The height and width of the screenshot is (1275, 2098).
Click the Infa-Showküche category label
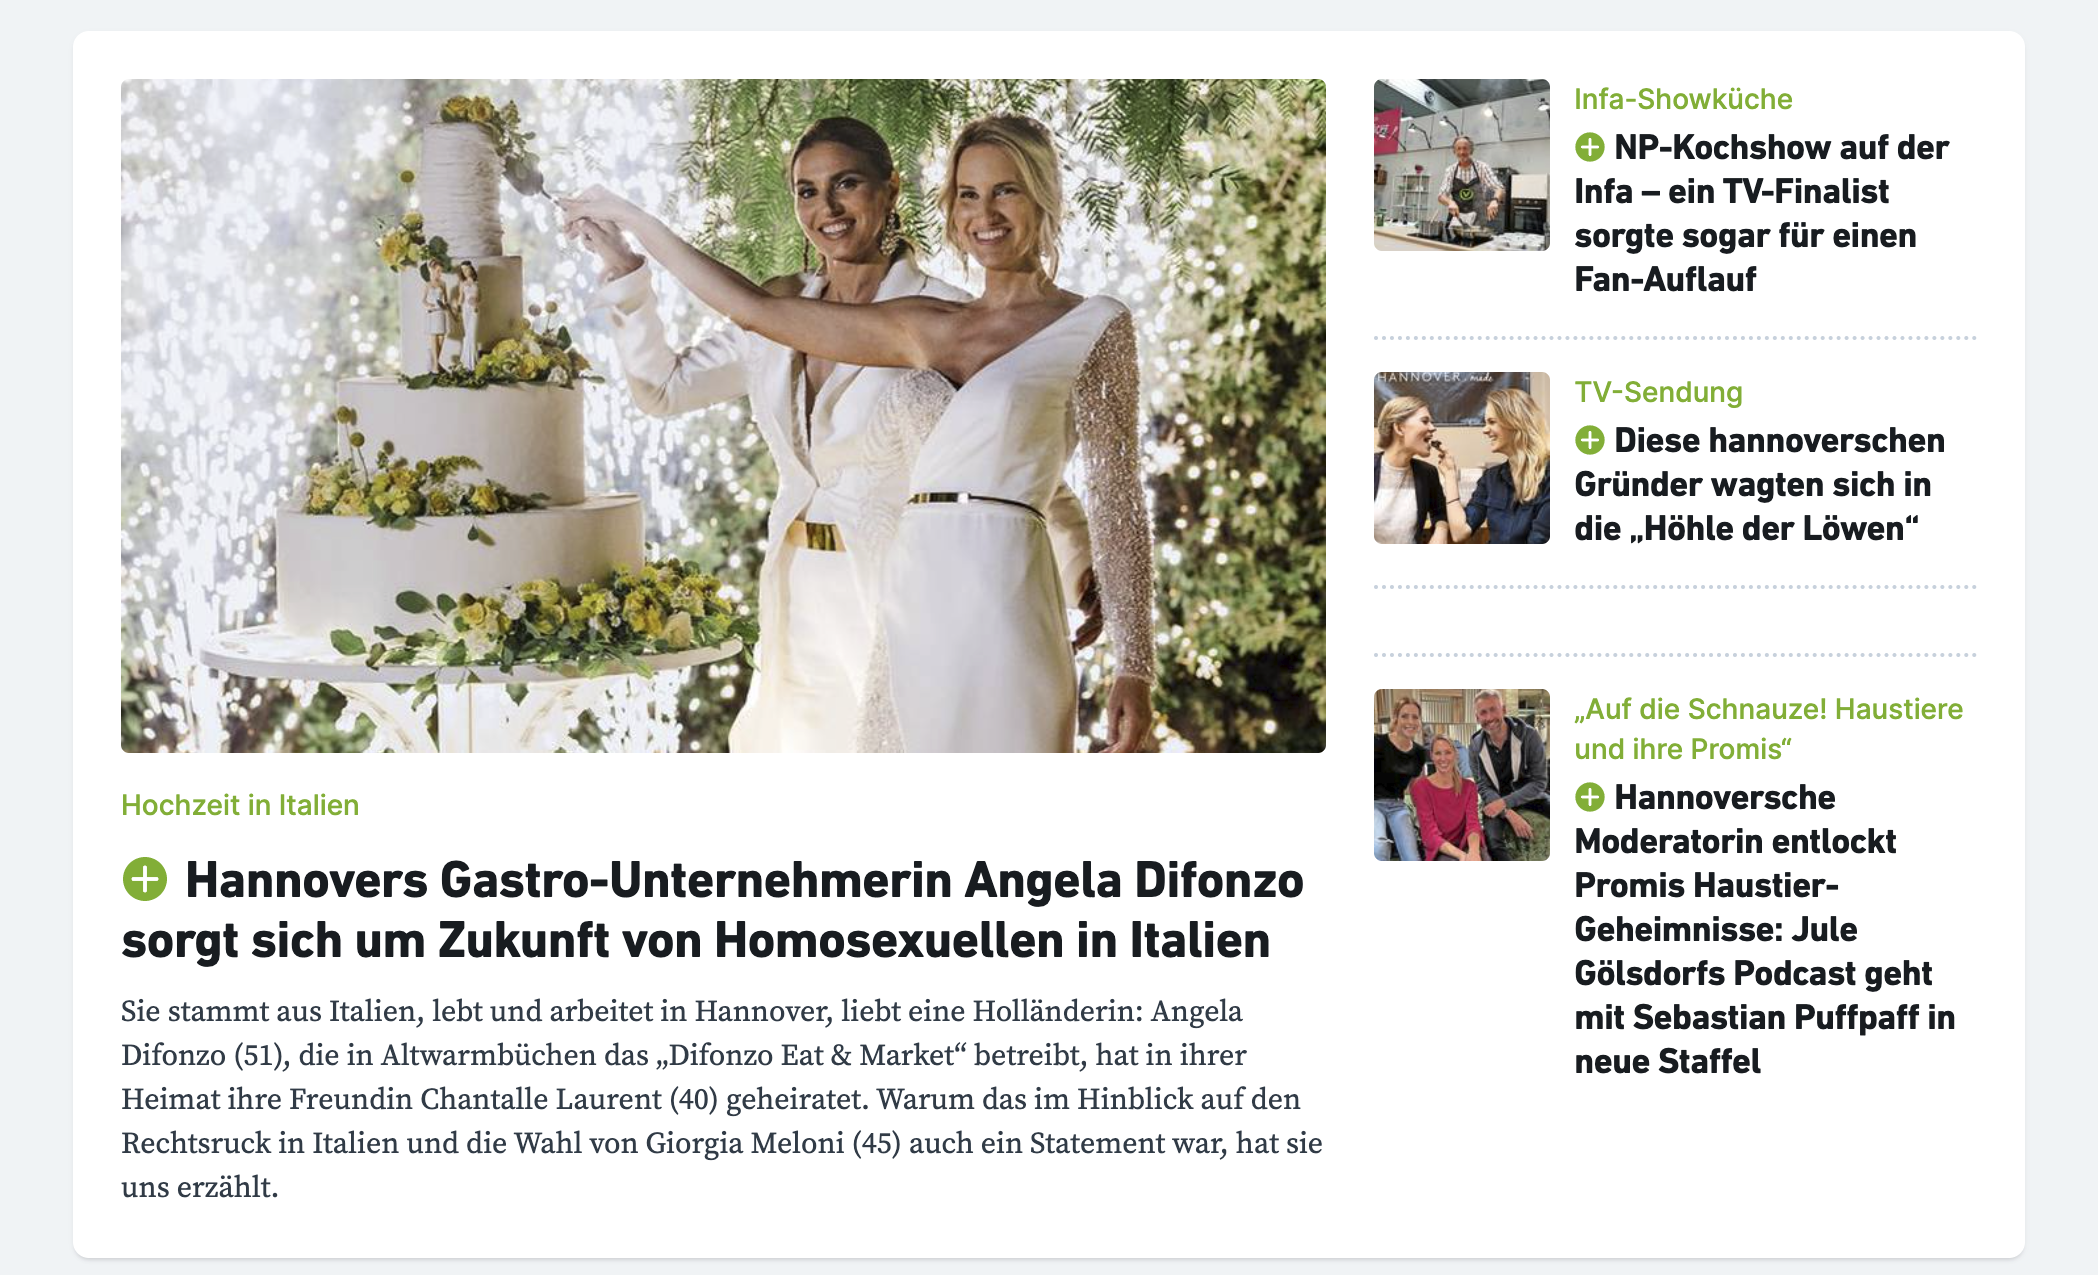coord(1683,99)
